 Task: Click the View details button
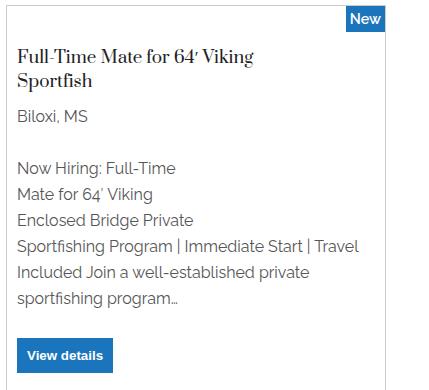click(65, 355)
